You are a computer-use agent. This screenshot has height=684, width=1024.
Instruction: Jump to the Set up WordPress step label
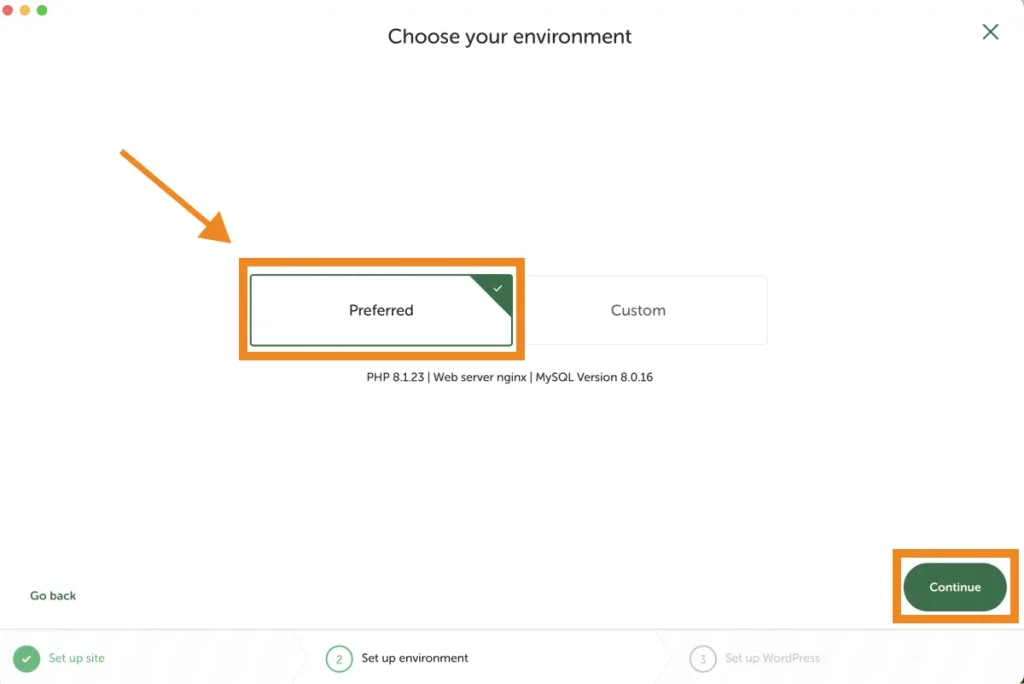pos(772,658)
